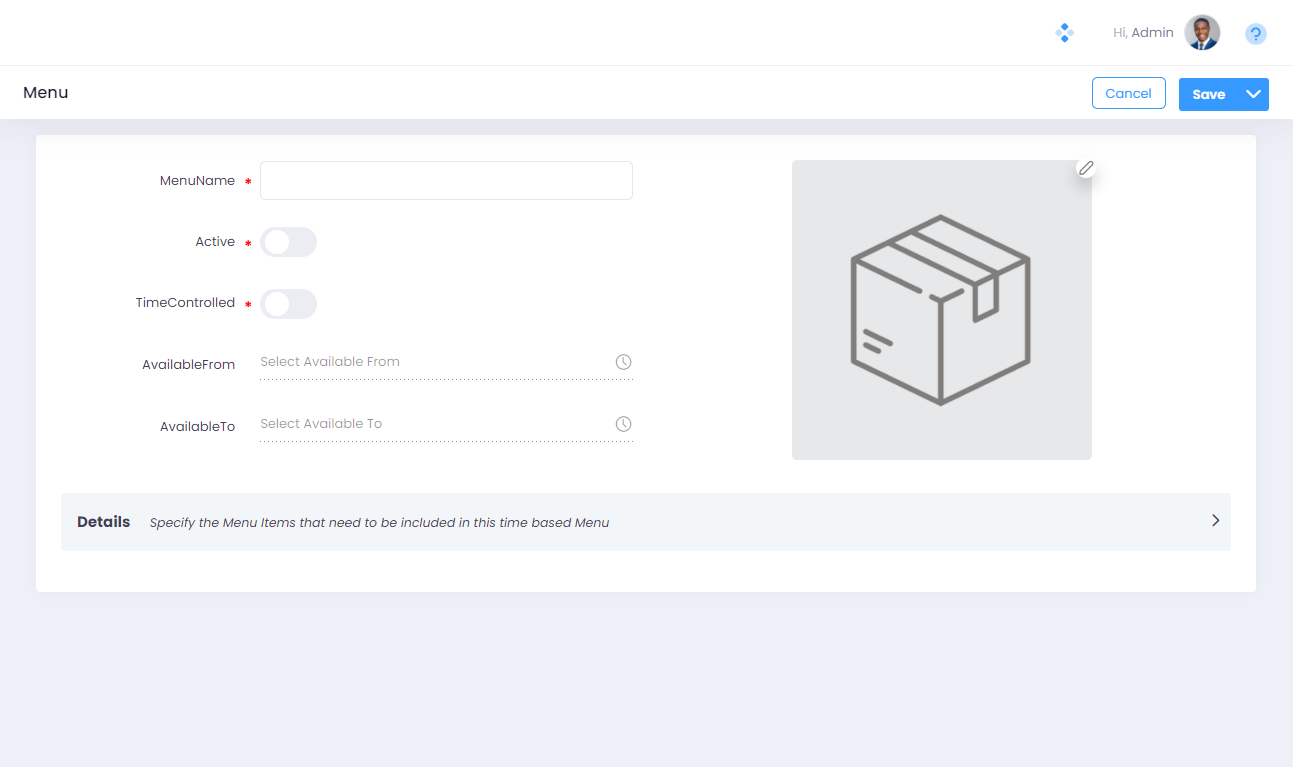This screenshot has width=1293, height=767.
Task: Click the box placeholder image
Action: click(941, 310)
